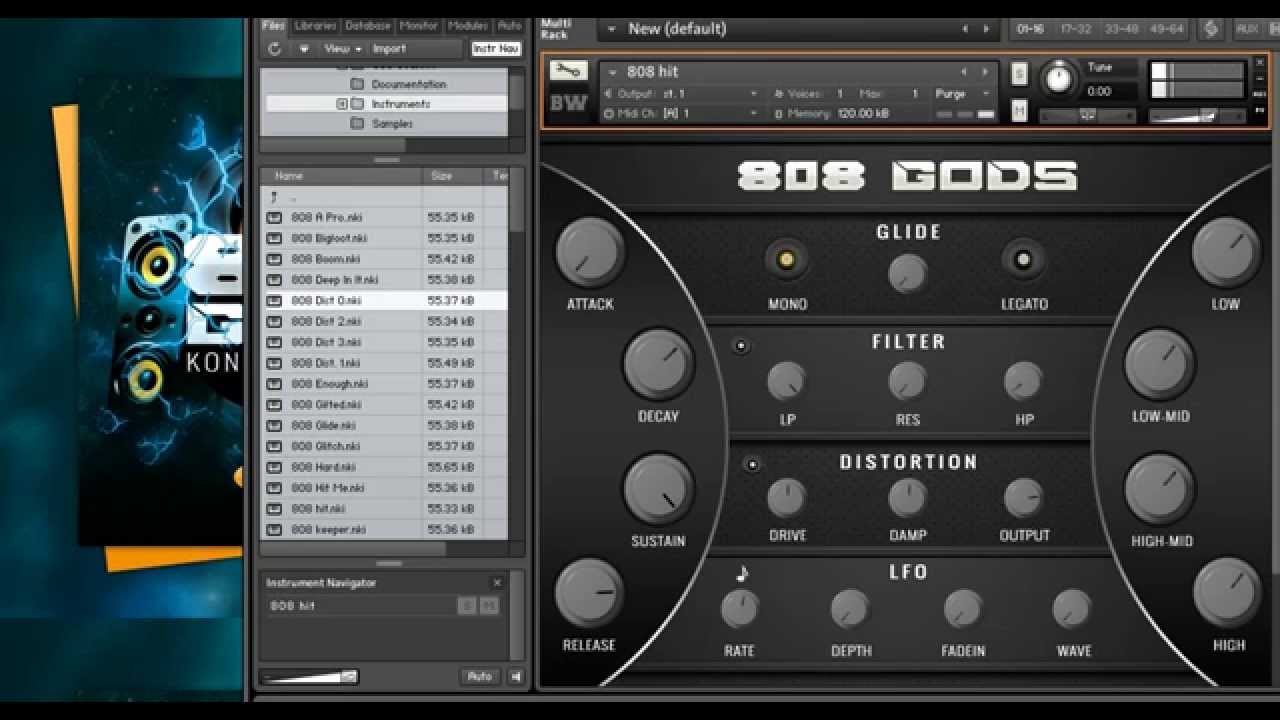The image size is (1280, 720).
Task: Enable the Filter section power switch
Action: (741, 346)
